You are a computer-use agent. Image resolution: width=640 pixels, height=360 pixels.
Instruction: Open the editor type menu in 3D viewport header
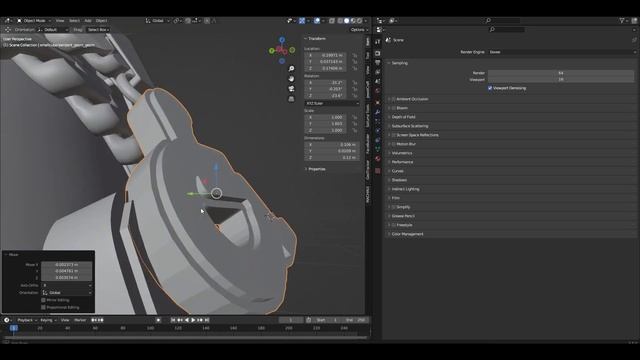[x=8, y=20]
